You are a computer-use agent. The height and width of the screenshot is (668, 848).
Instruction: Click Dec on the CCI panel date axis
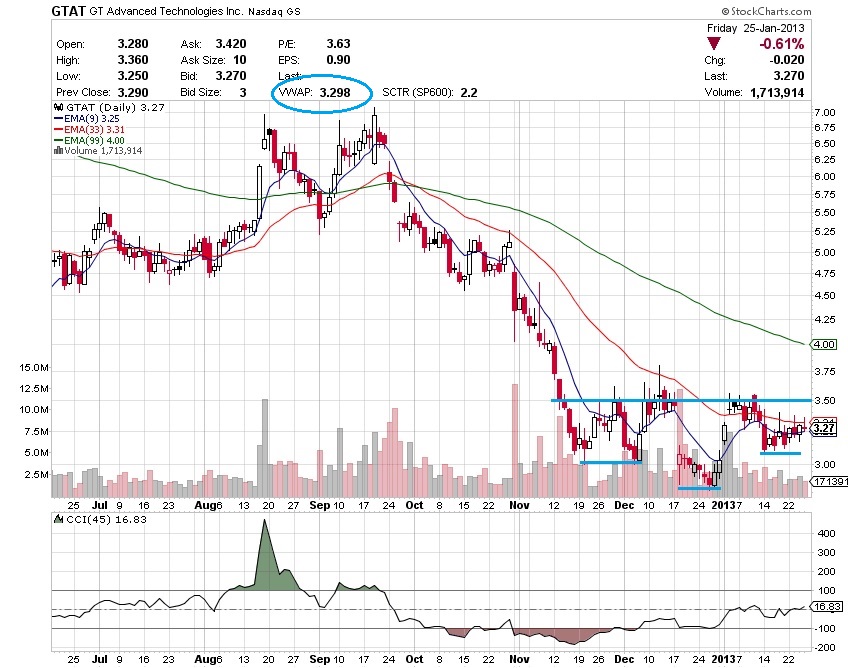pos(624,659)
